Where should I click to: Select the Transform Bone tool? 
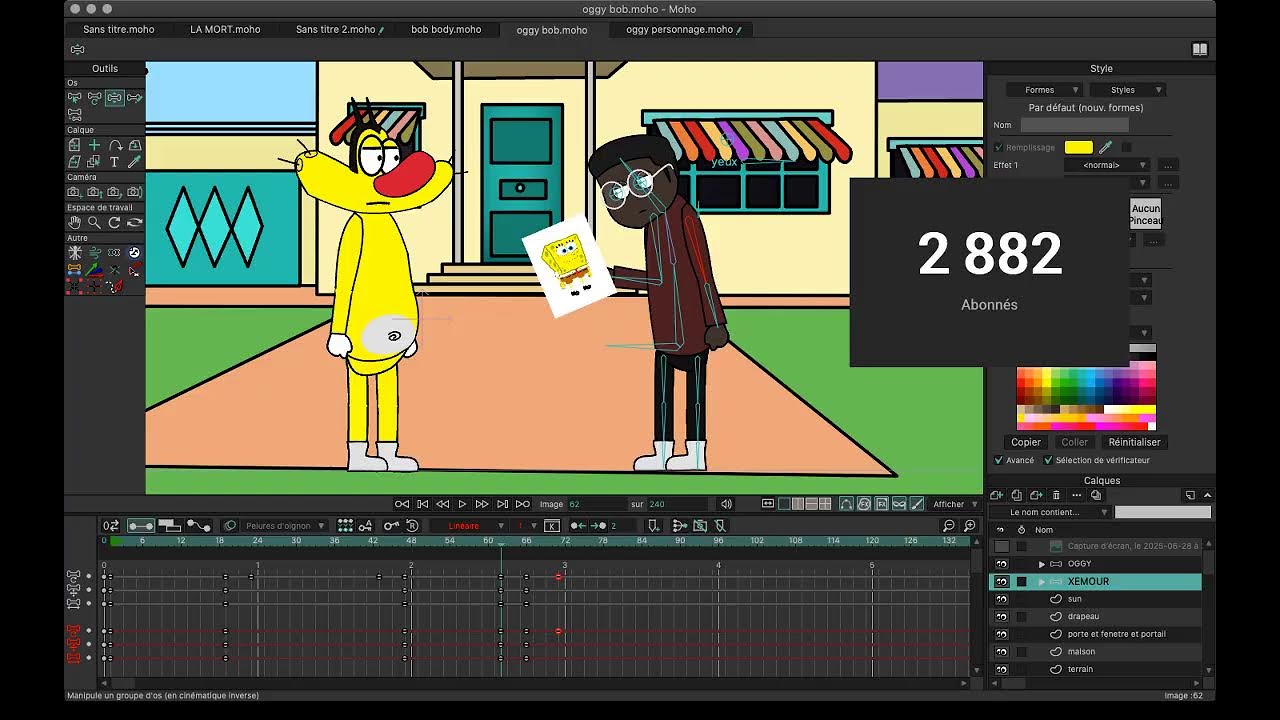(94, 98)
